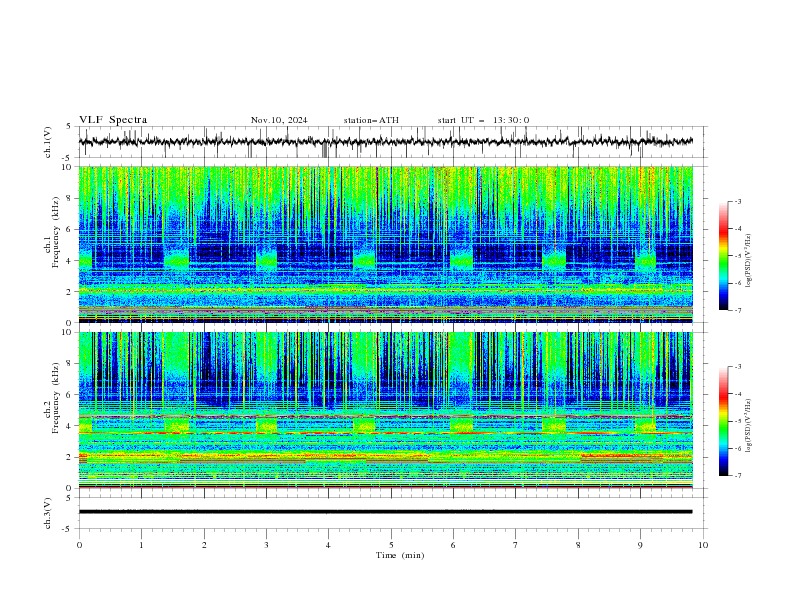Click tick label "3" on the Time axis

(x=266, y=545)
